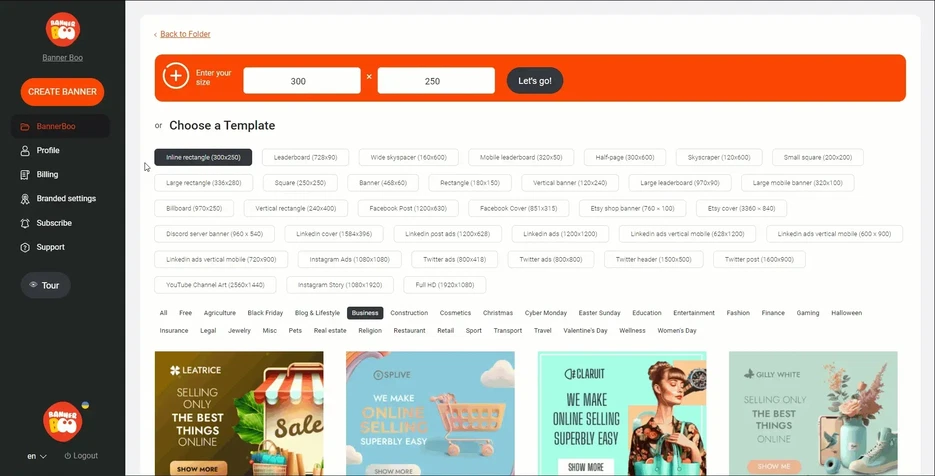Click the Billing receipt icon
The image size is (935, 476).
click(25, 175)
